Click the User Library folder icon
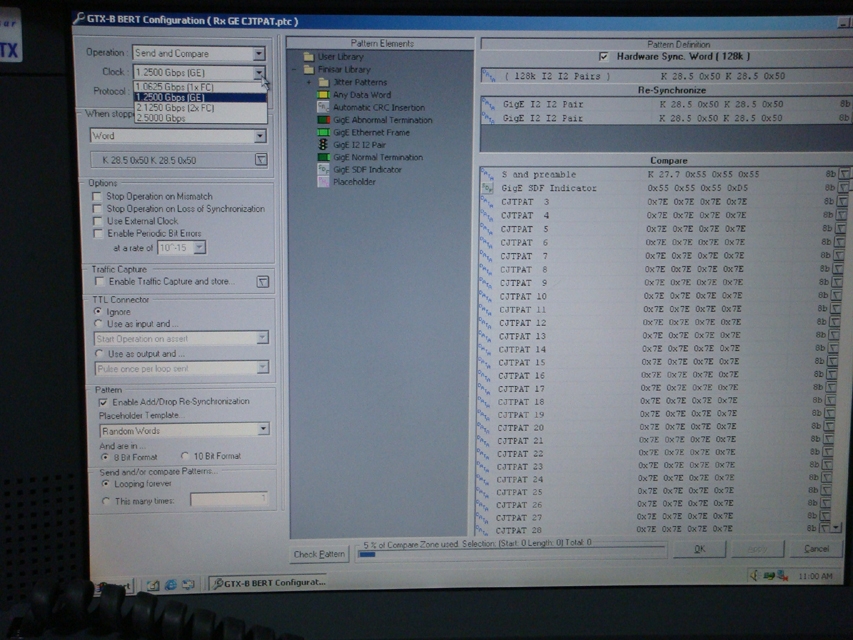The height and width of the screenshot is (640, 853). 309,57
